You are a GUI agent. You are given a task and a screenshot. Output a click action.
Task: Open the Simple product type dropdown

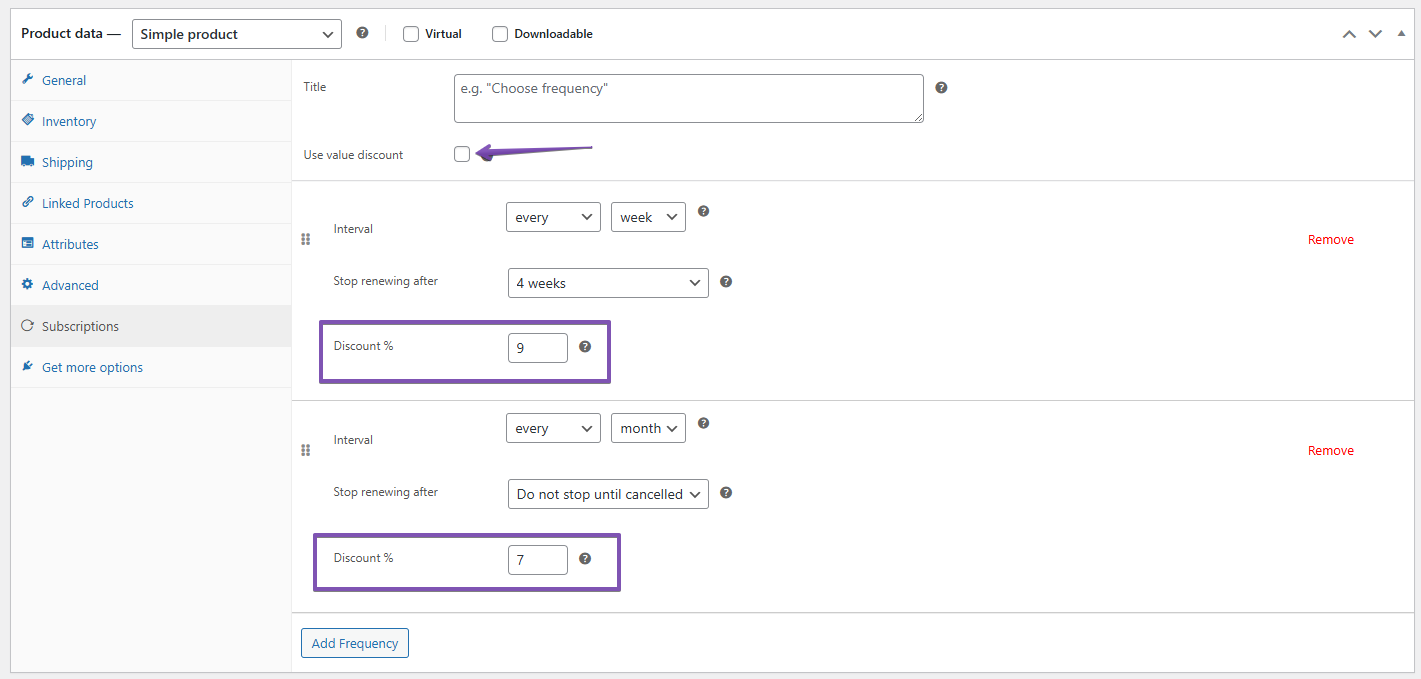point(236,34)
